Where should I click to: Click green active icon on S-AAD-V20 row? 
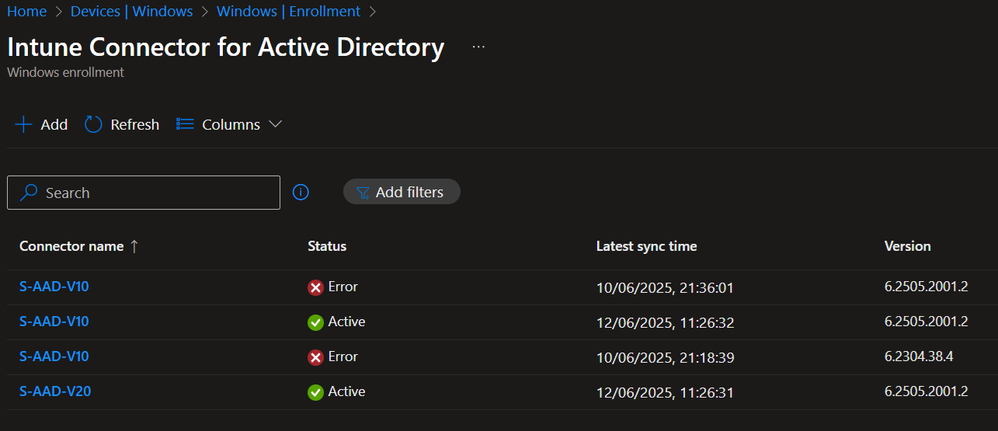(x=316, y=392)
